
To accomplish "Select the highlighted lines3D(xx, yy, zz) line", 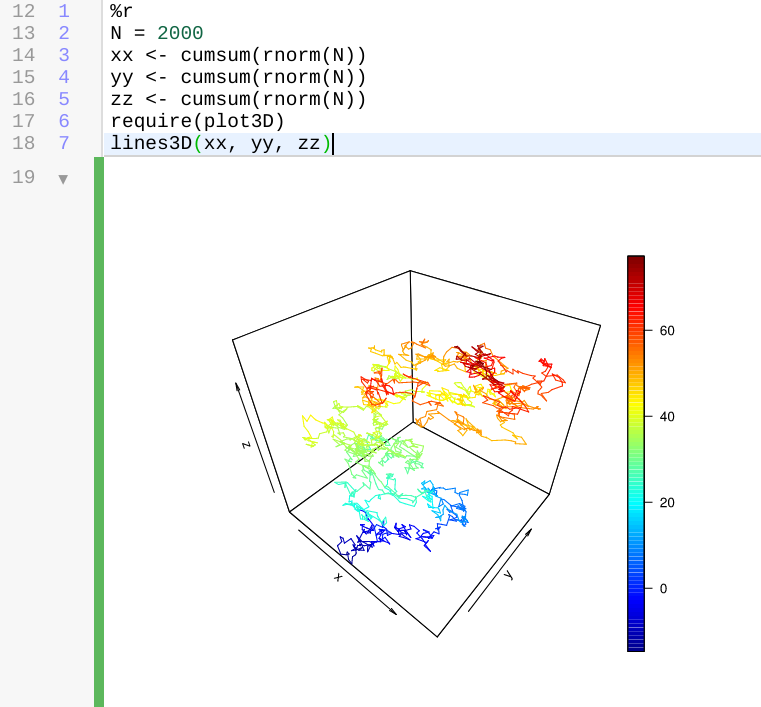I will tap(220, 144).
